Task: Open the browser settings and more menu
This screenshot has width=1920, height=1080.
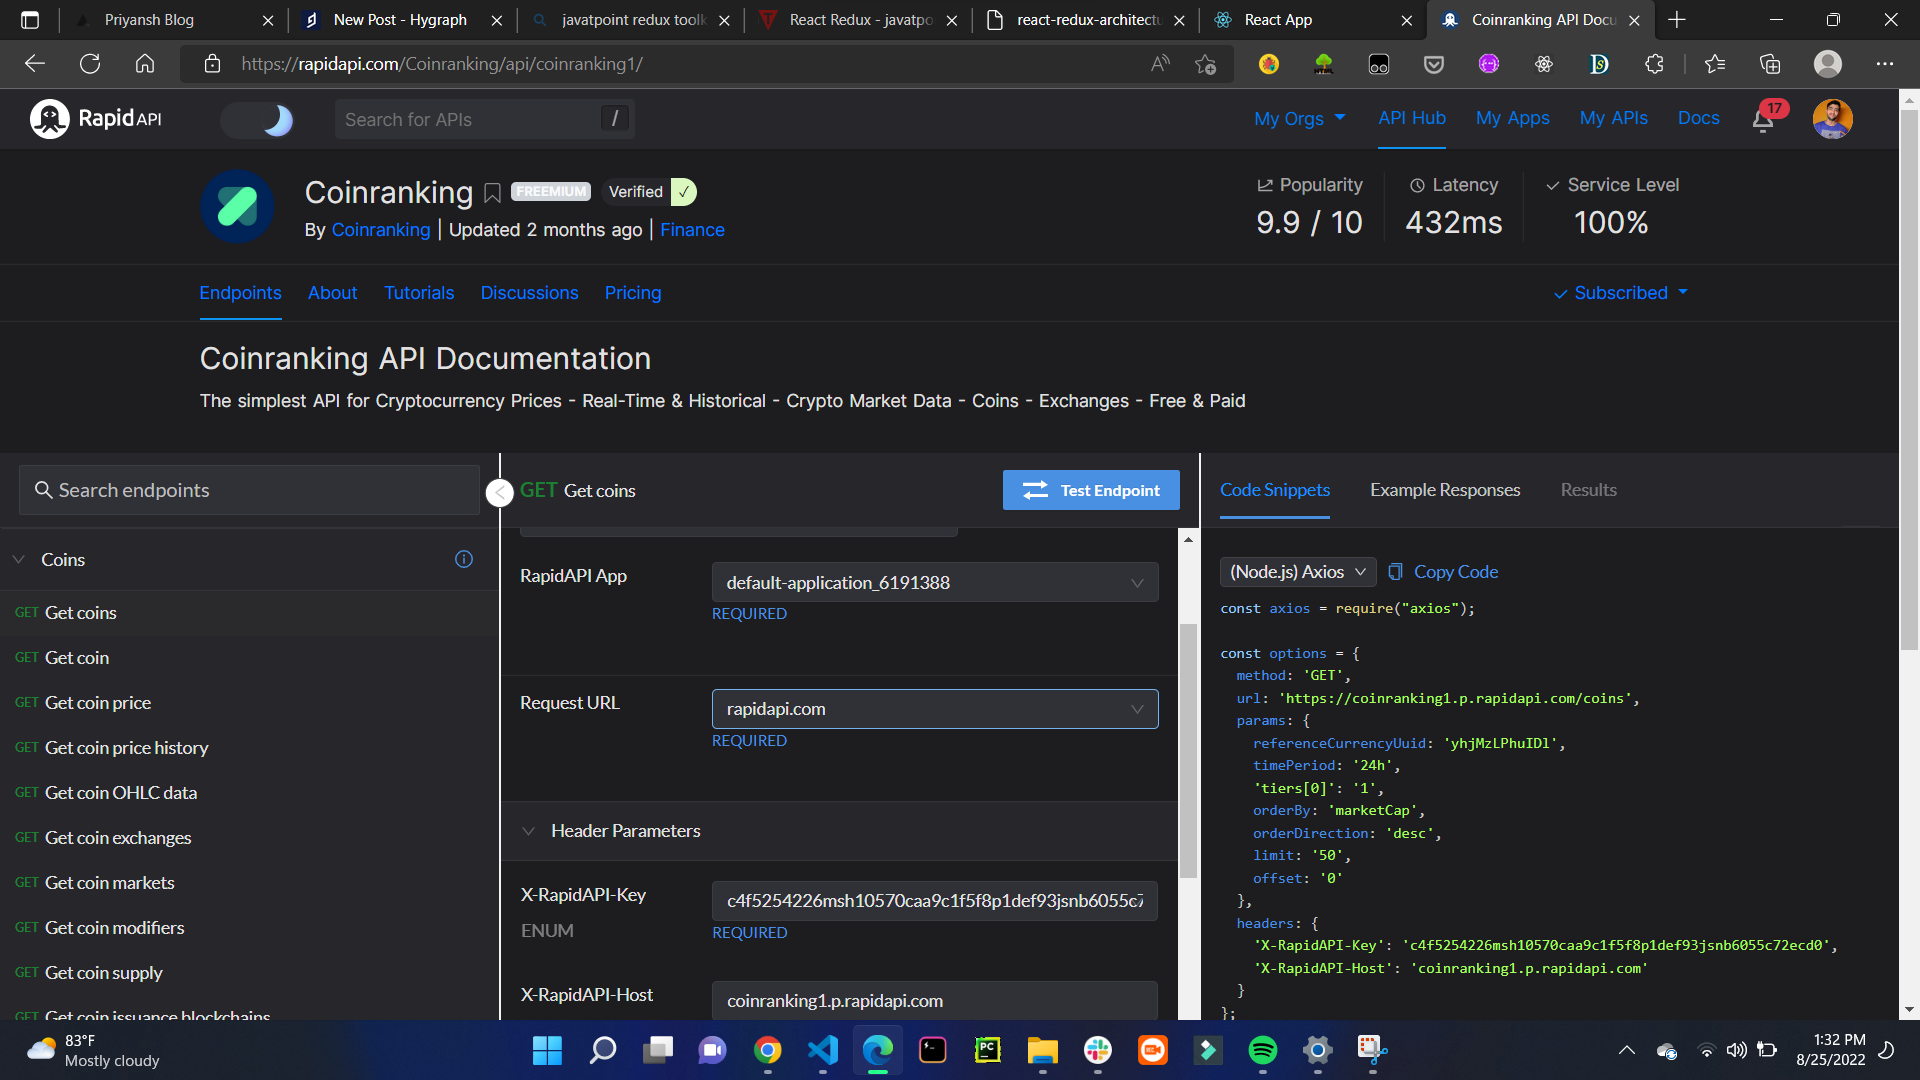Action: pos(1885,64)
